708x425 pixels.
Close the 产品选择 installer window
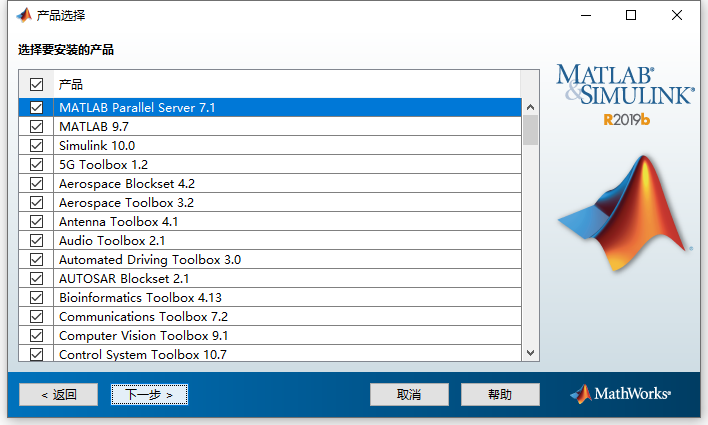pyautogui.click(x=677, y=15)
